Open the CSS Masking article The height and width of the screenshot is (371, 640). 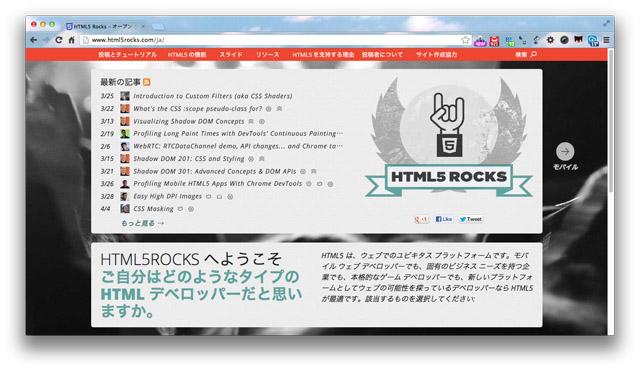coord(153,209)
